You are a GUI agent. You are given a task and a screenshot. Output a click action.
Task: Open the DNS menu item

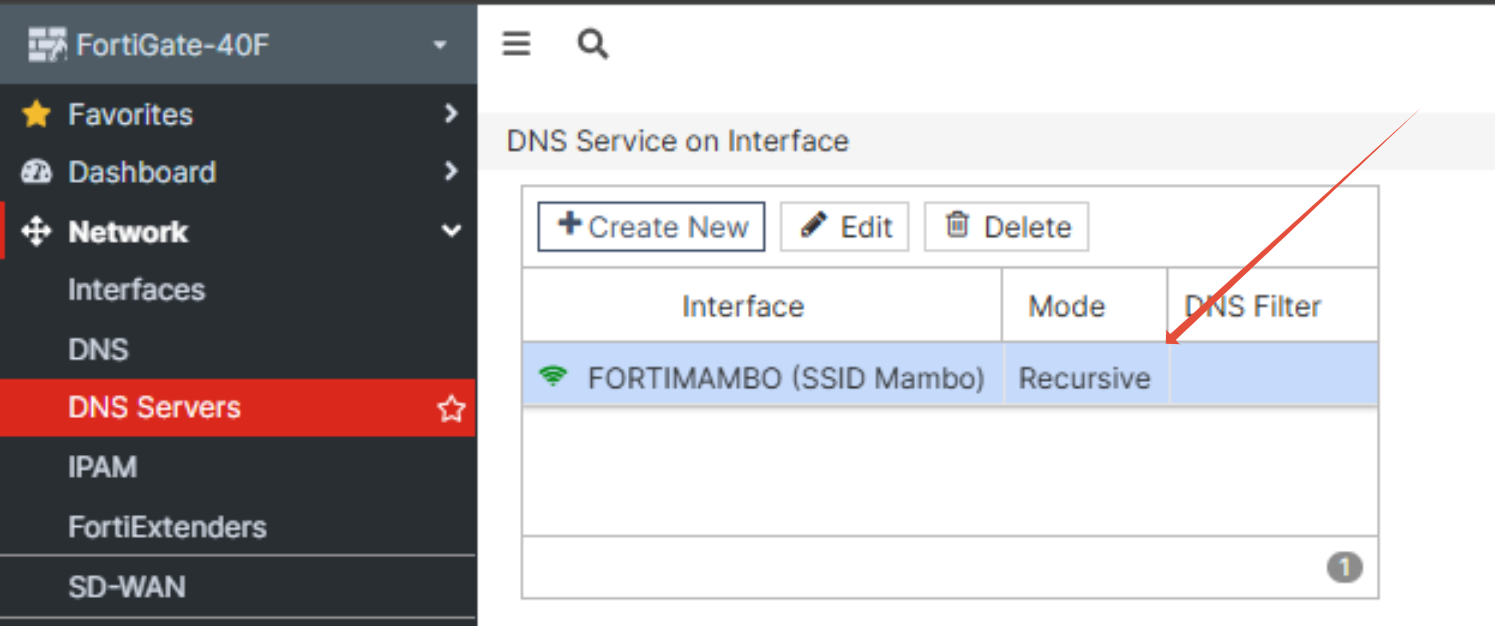click(x=98, y=350)
